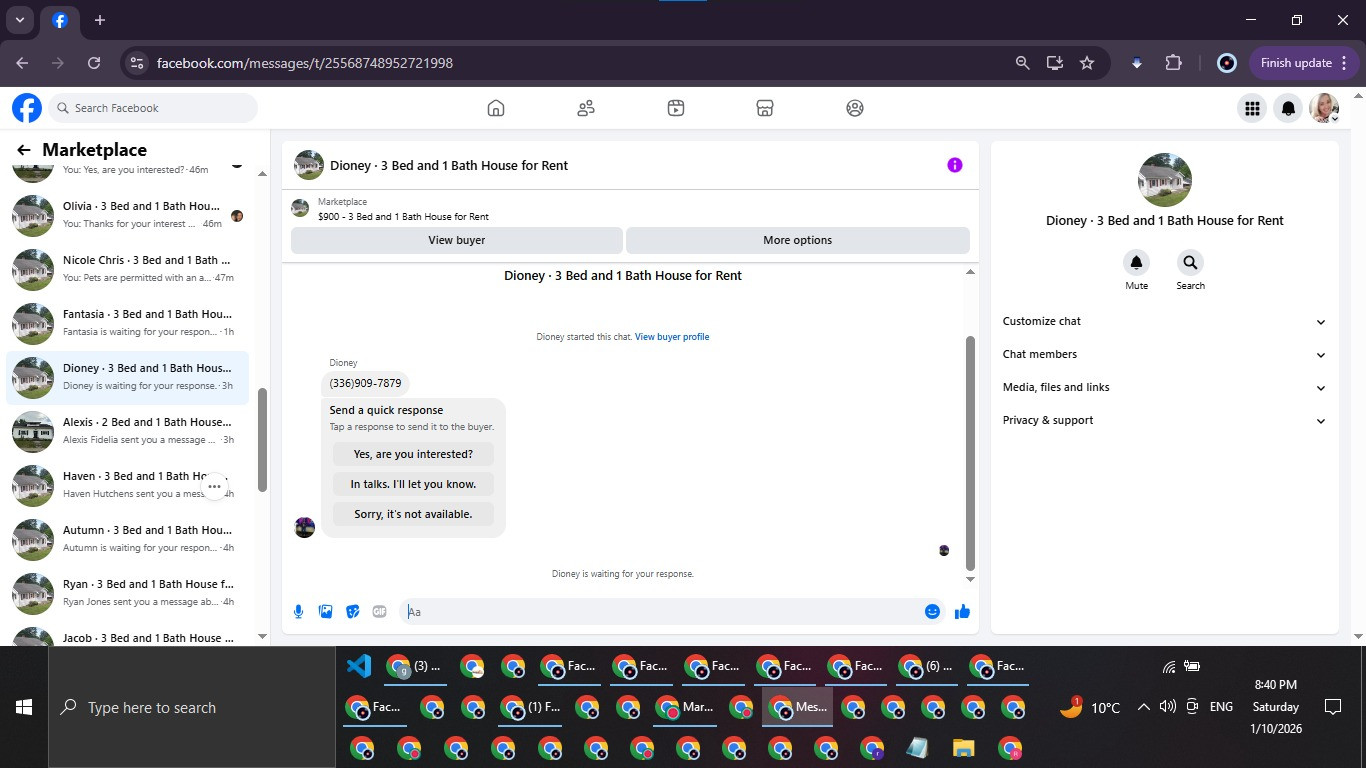
Task: Expand Customize chat section
Action: [x=1165, y=321]
